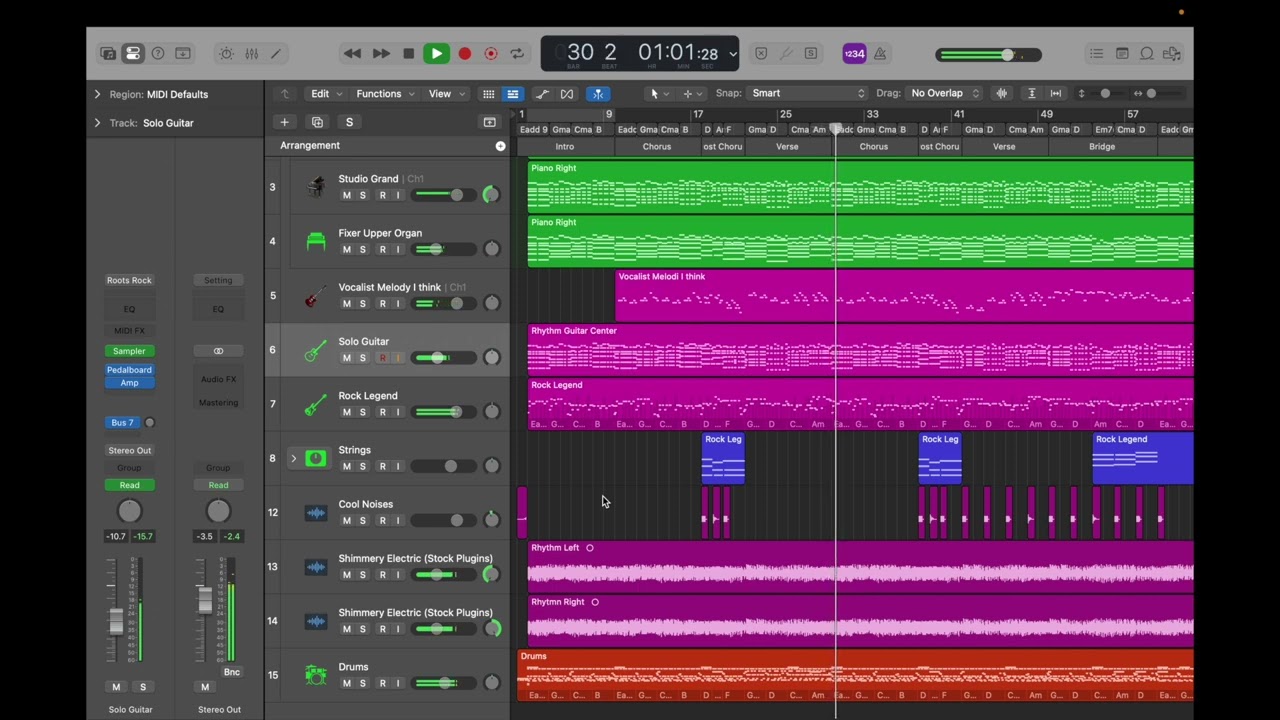This screenshot has width=1280, height=720.
Task: Open the Functions menu
Action: click(x=385, y=94)
